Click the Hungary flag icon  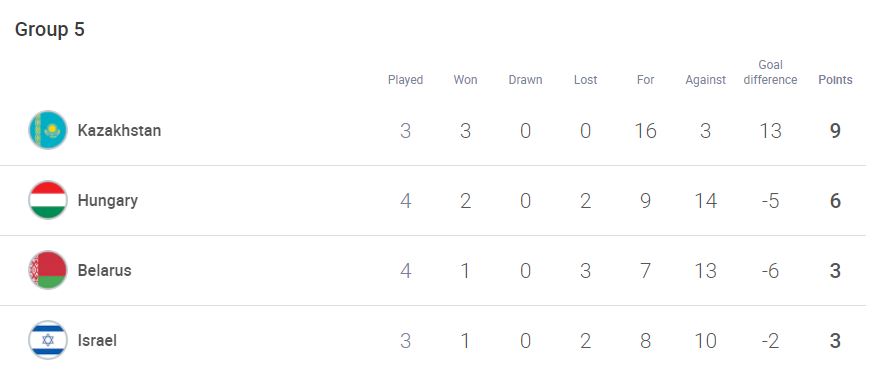coord(48,200)
